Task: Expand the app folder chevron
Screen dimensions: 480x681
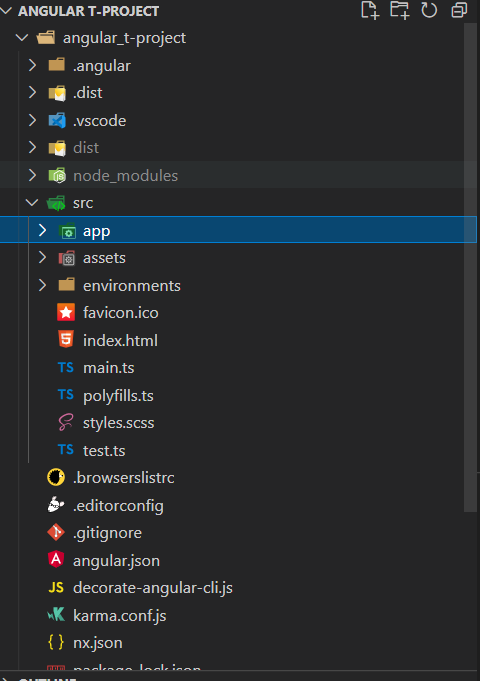Action: 42,230
